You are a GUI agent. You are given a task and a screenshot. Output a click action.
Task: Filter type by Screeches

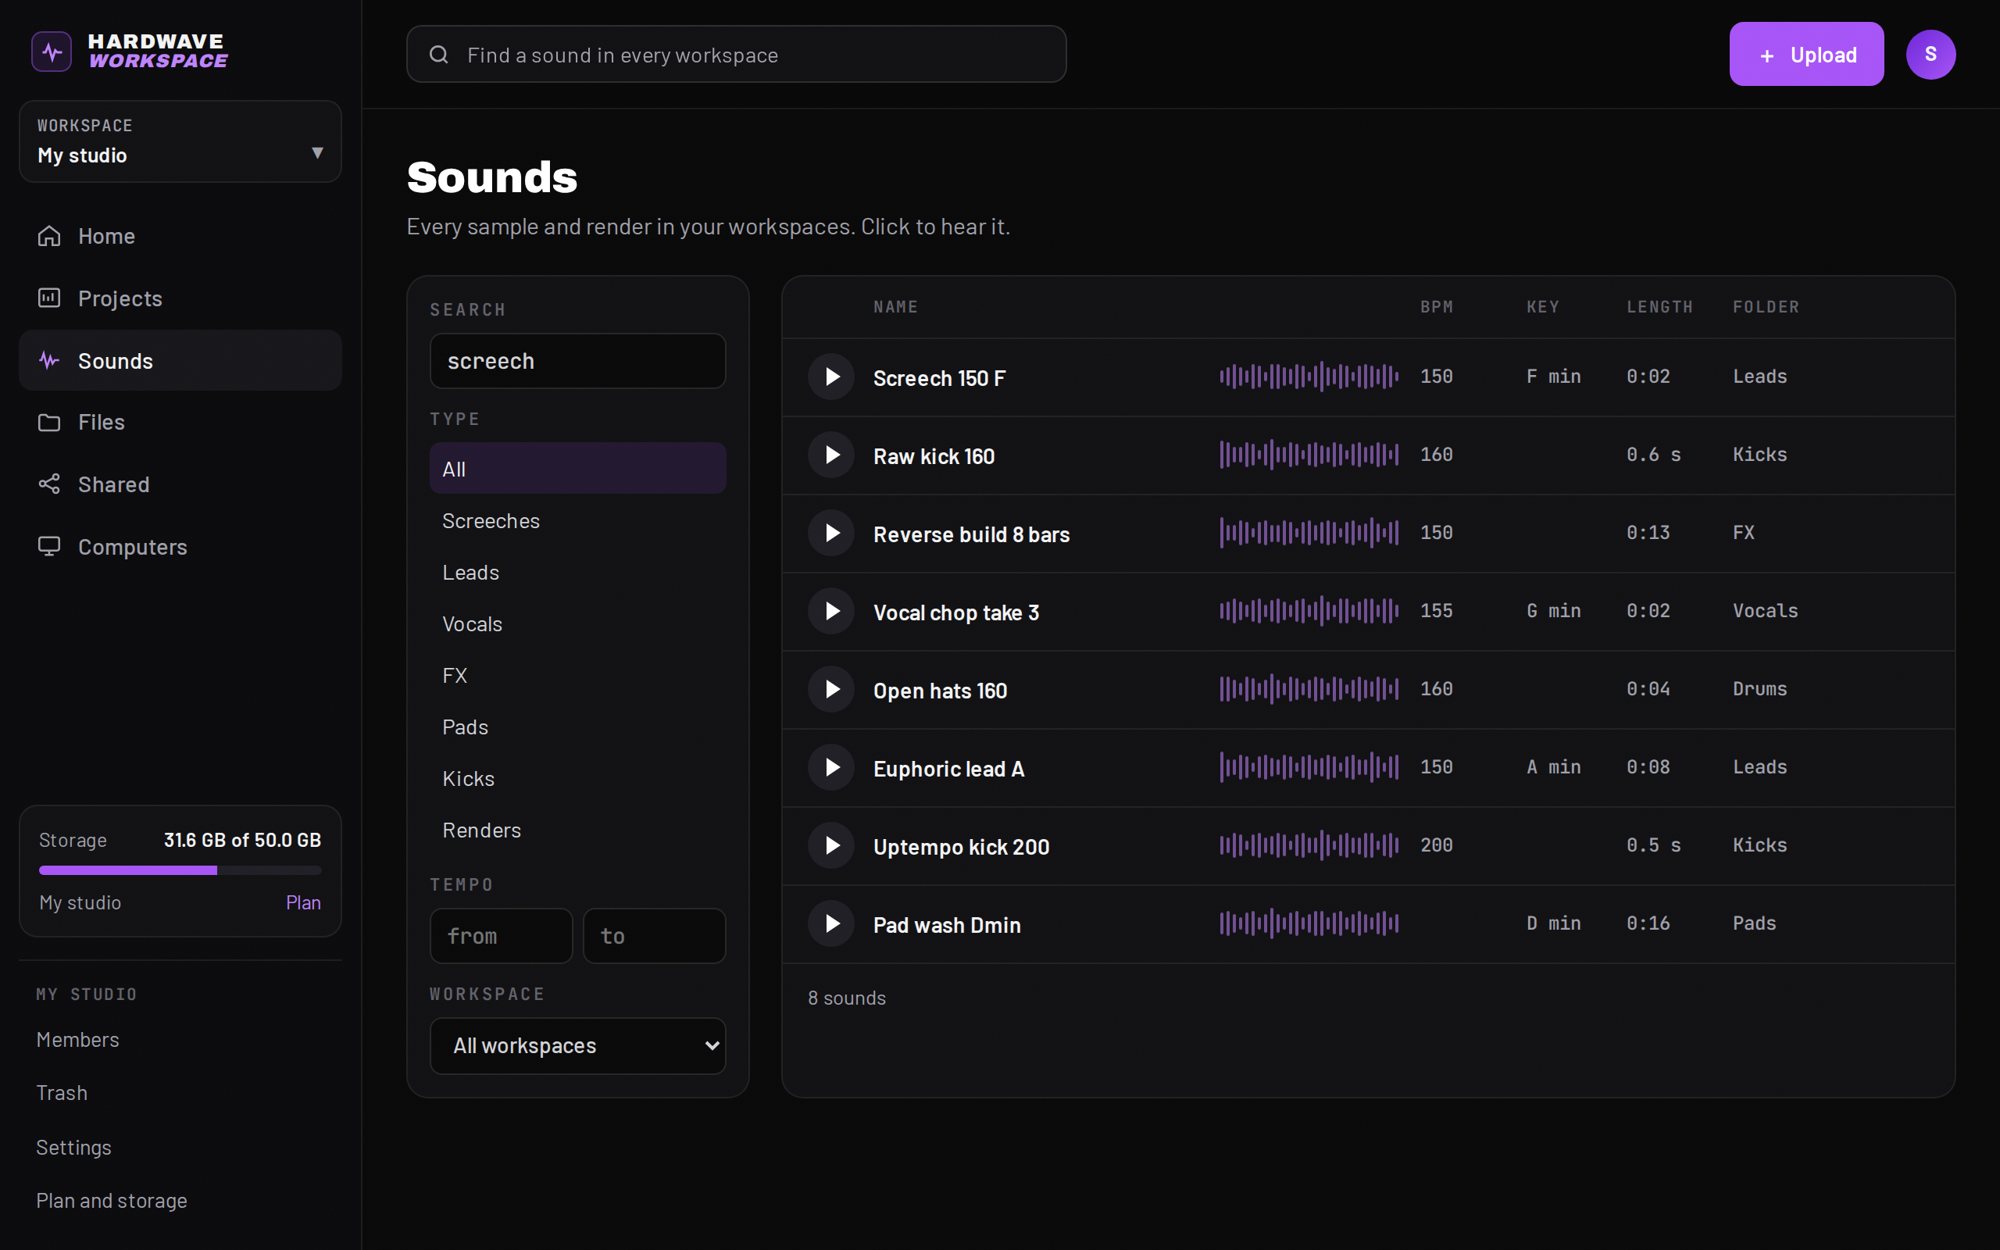coord(578,520)
